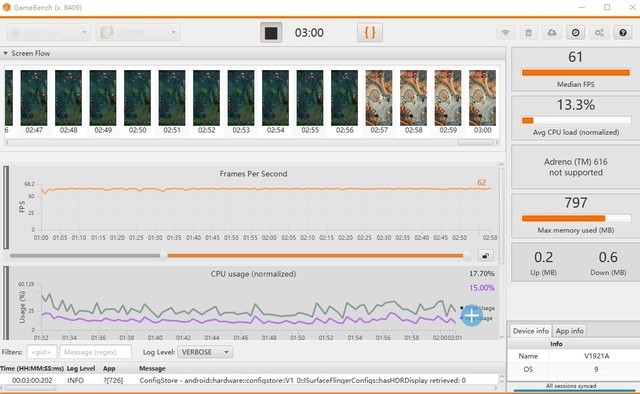Click the left handle of FPS range slider
Screen dimensions: 640x394
coord(164,256)
